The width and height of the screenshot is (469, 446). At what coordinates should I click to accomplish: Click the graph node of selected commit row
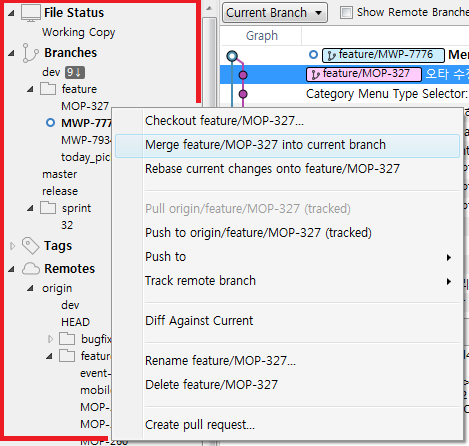243,75
